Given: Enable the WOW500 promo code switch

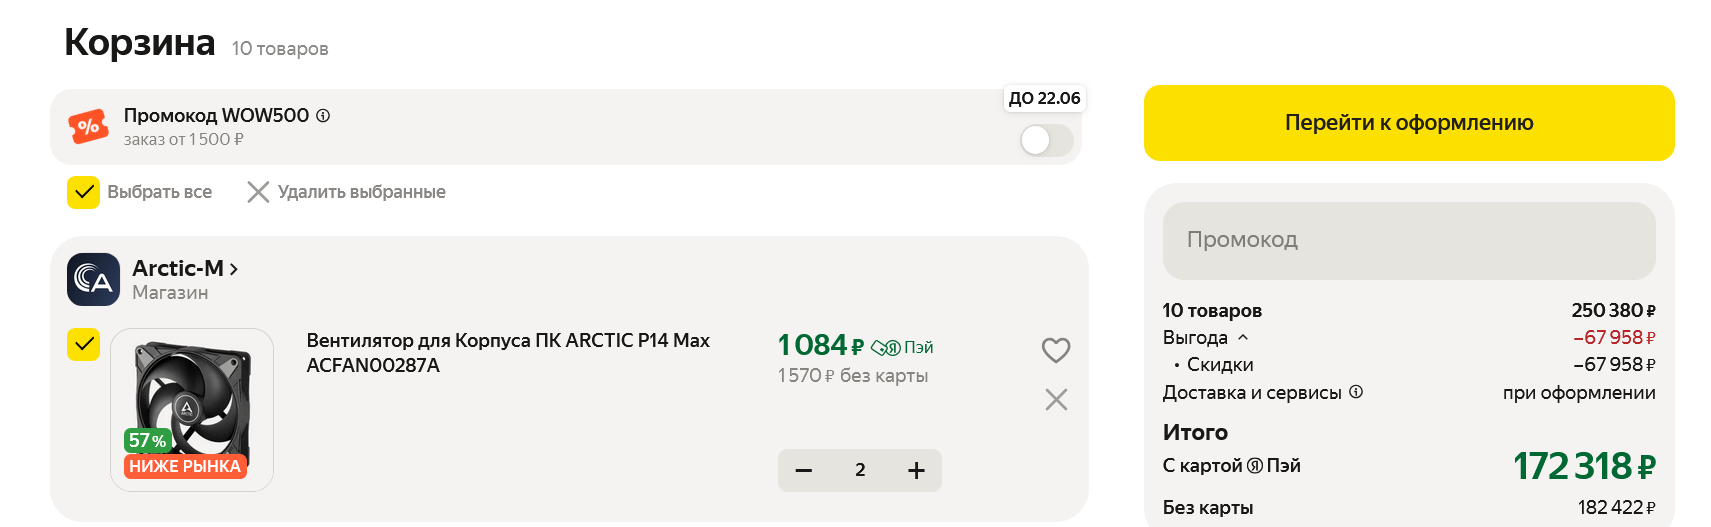Looking at the screenshot, I should click(x=1046, y=140).
